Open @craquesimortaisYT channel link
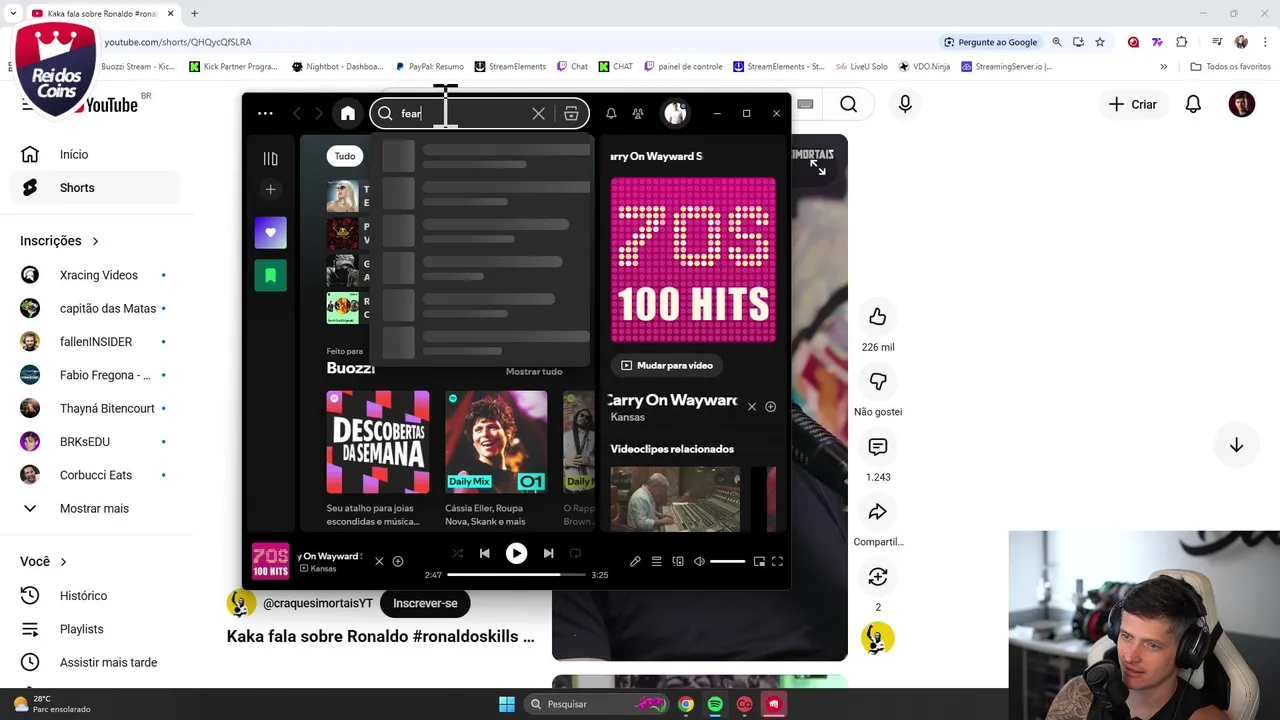 pyautogui.click(x=318, y=603)
